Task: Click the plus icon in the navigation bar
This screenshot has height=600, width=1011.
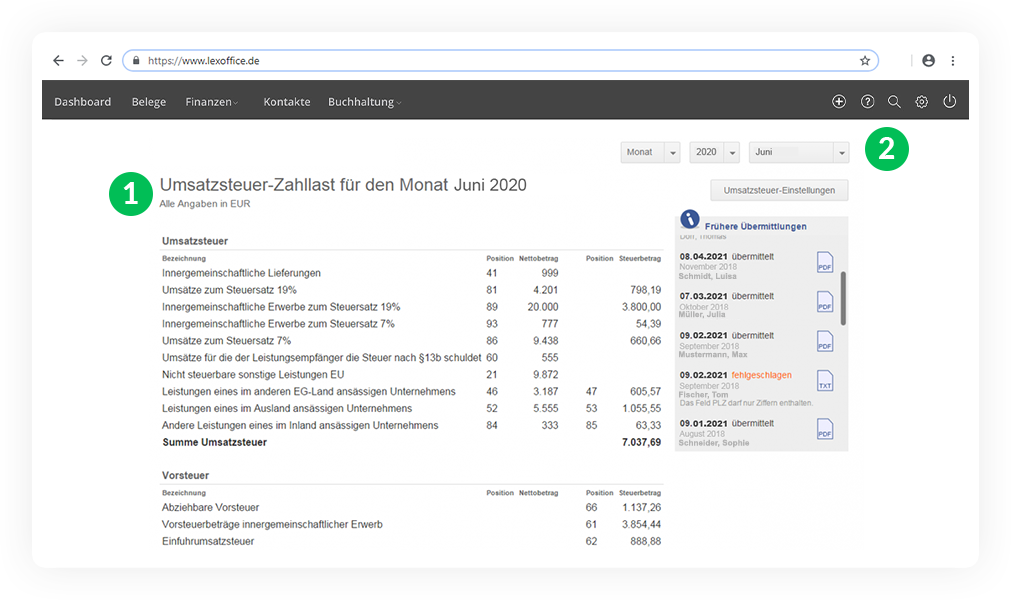Action: [839, 101]
